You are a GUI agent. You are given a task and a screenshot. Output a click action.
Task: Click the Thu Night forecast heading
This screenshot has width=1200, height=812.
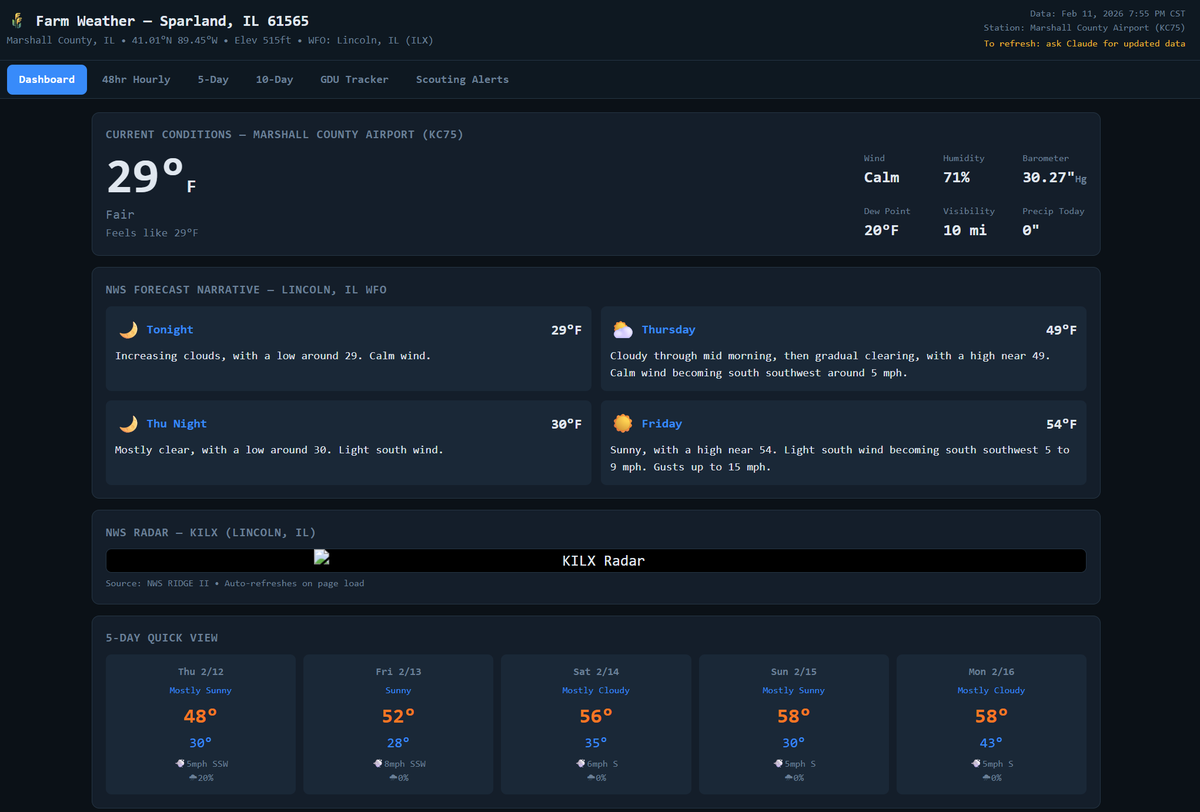[177, 424]
